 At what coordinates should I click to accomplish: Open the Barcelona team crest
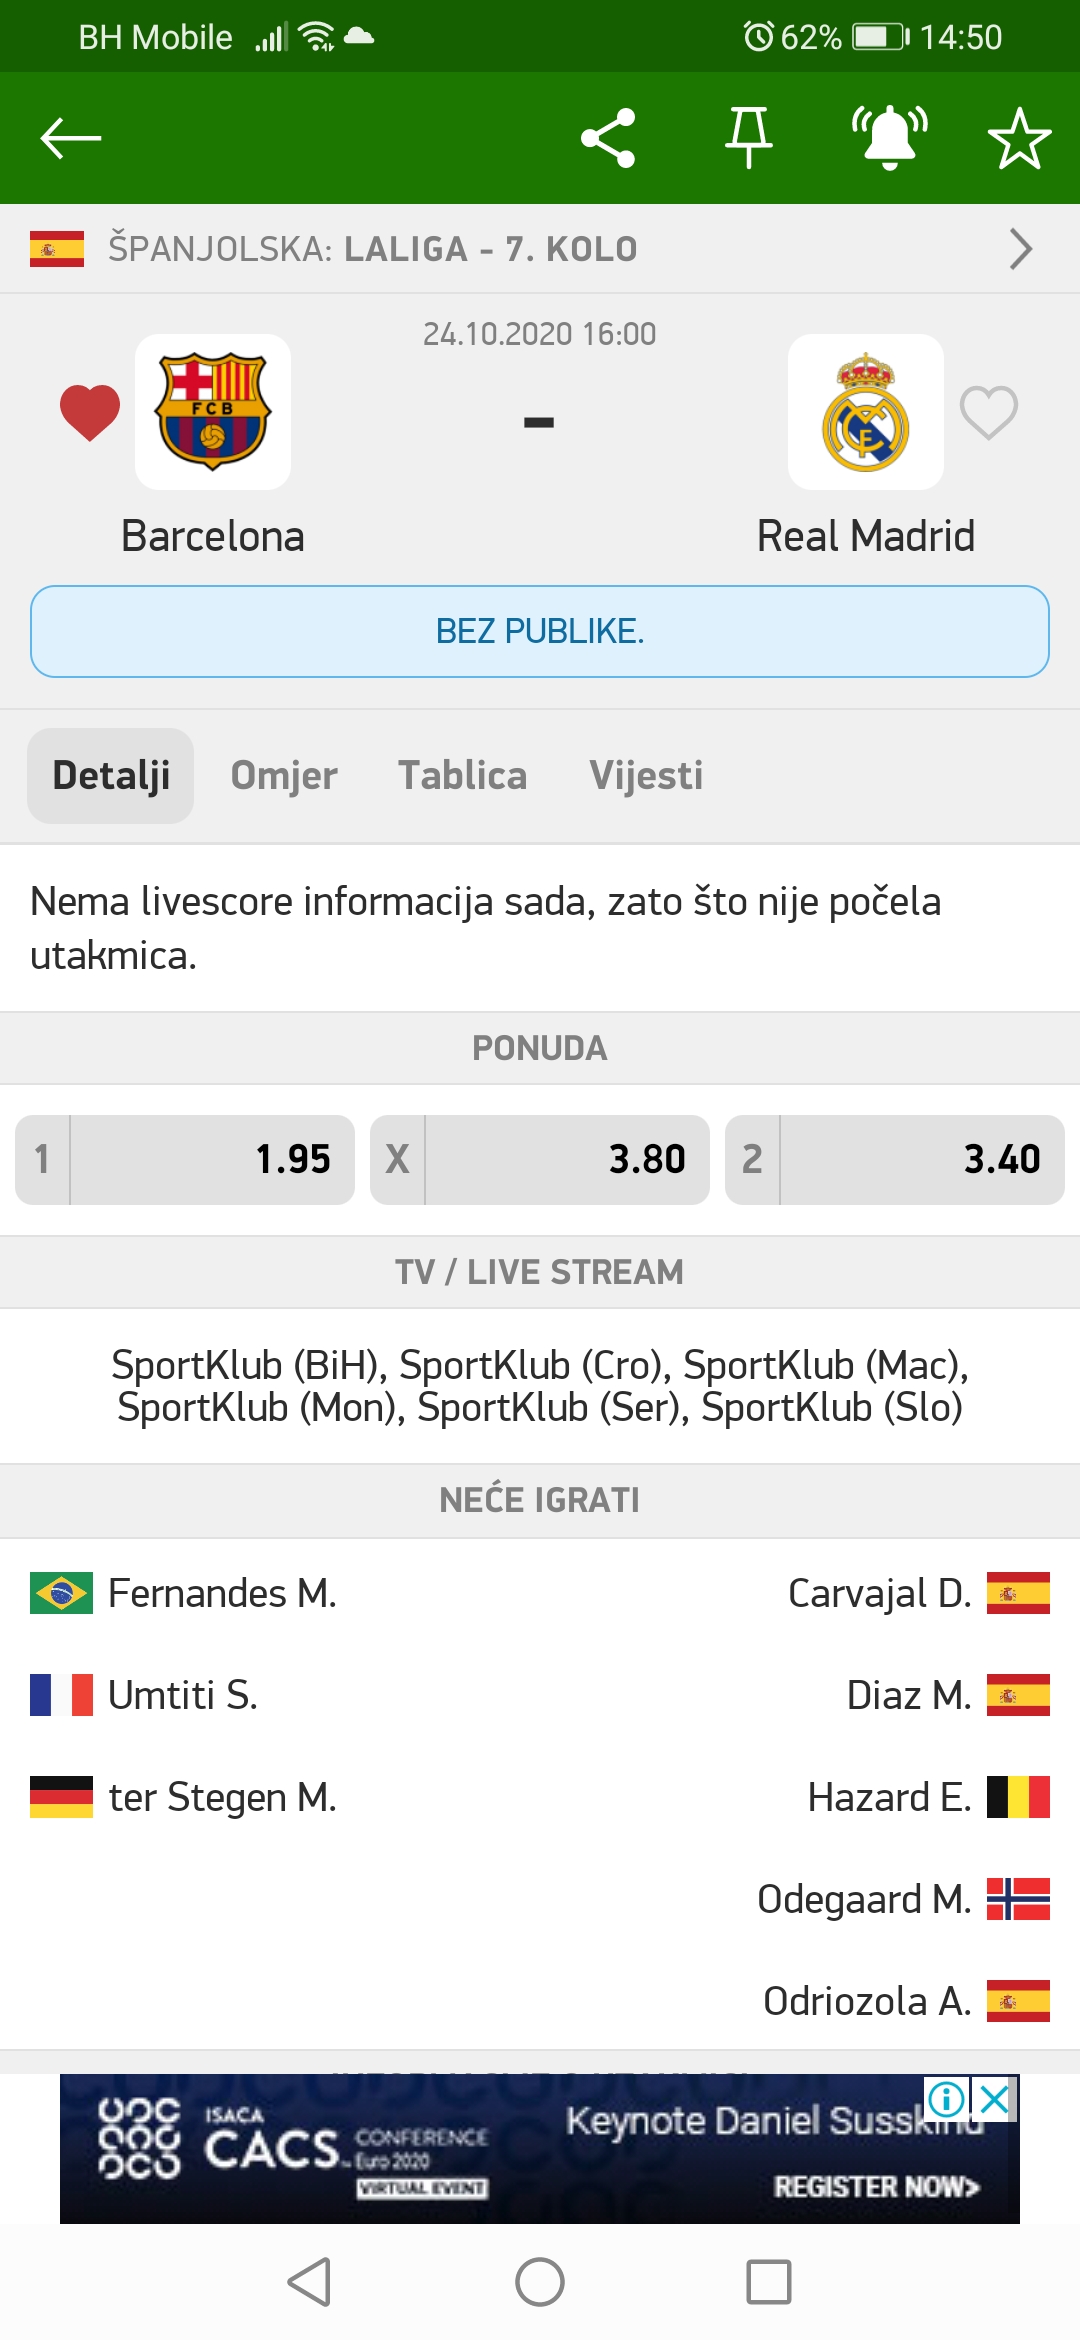[213, 411]
